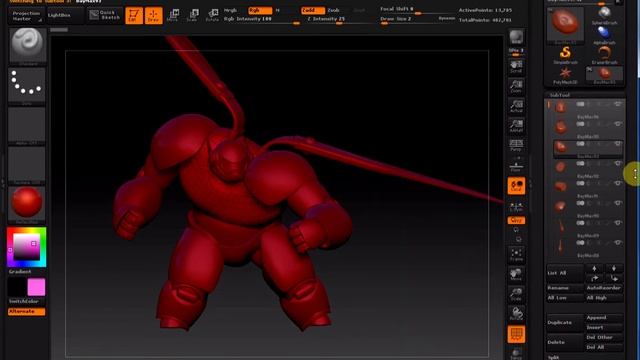Pick a hue in the color picker square

(27, 247)
